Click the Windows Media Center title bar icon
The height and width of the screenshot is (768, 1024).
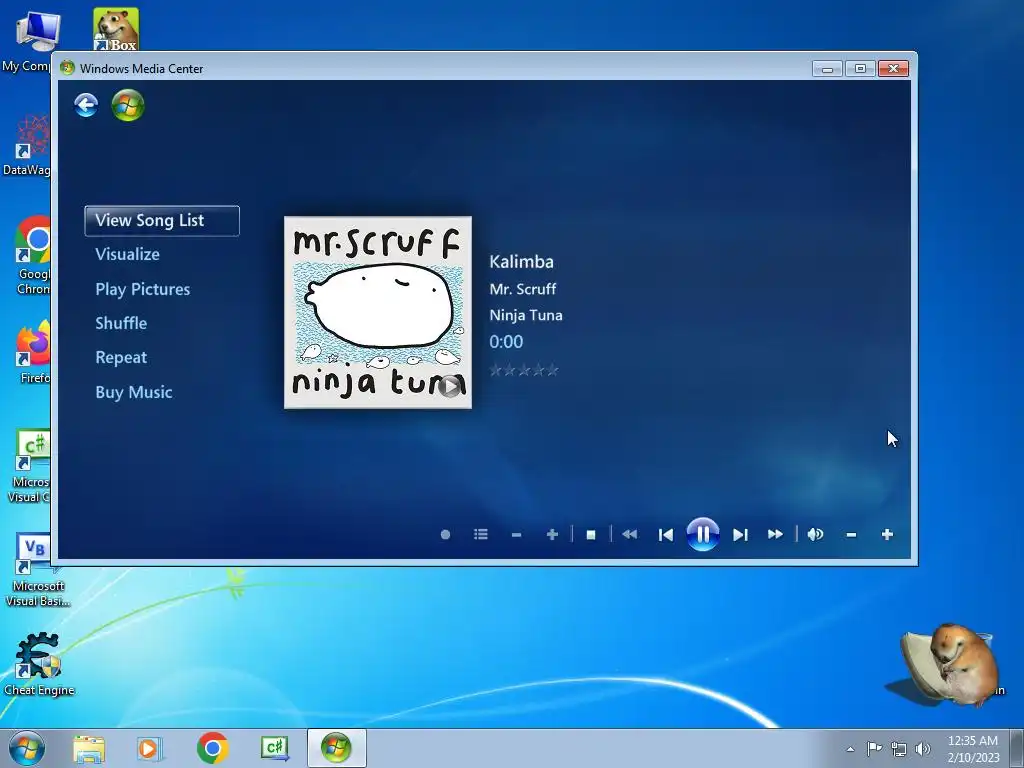tap(67, 68)
